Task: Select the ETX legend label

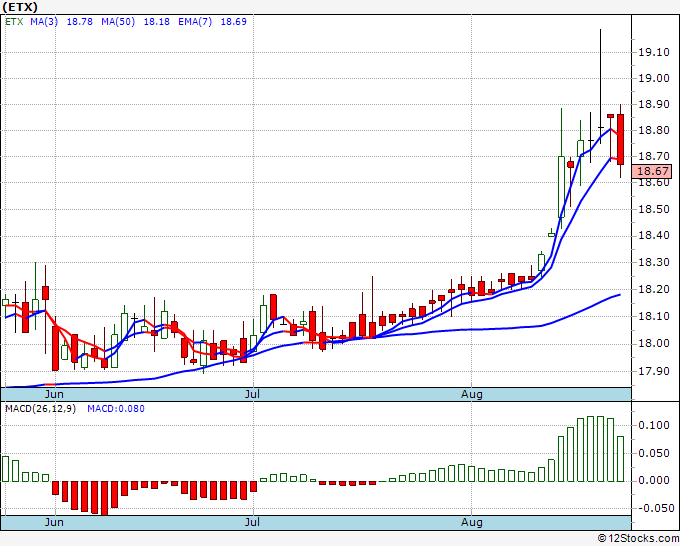Action: (x=14, y=22)
